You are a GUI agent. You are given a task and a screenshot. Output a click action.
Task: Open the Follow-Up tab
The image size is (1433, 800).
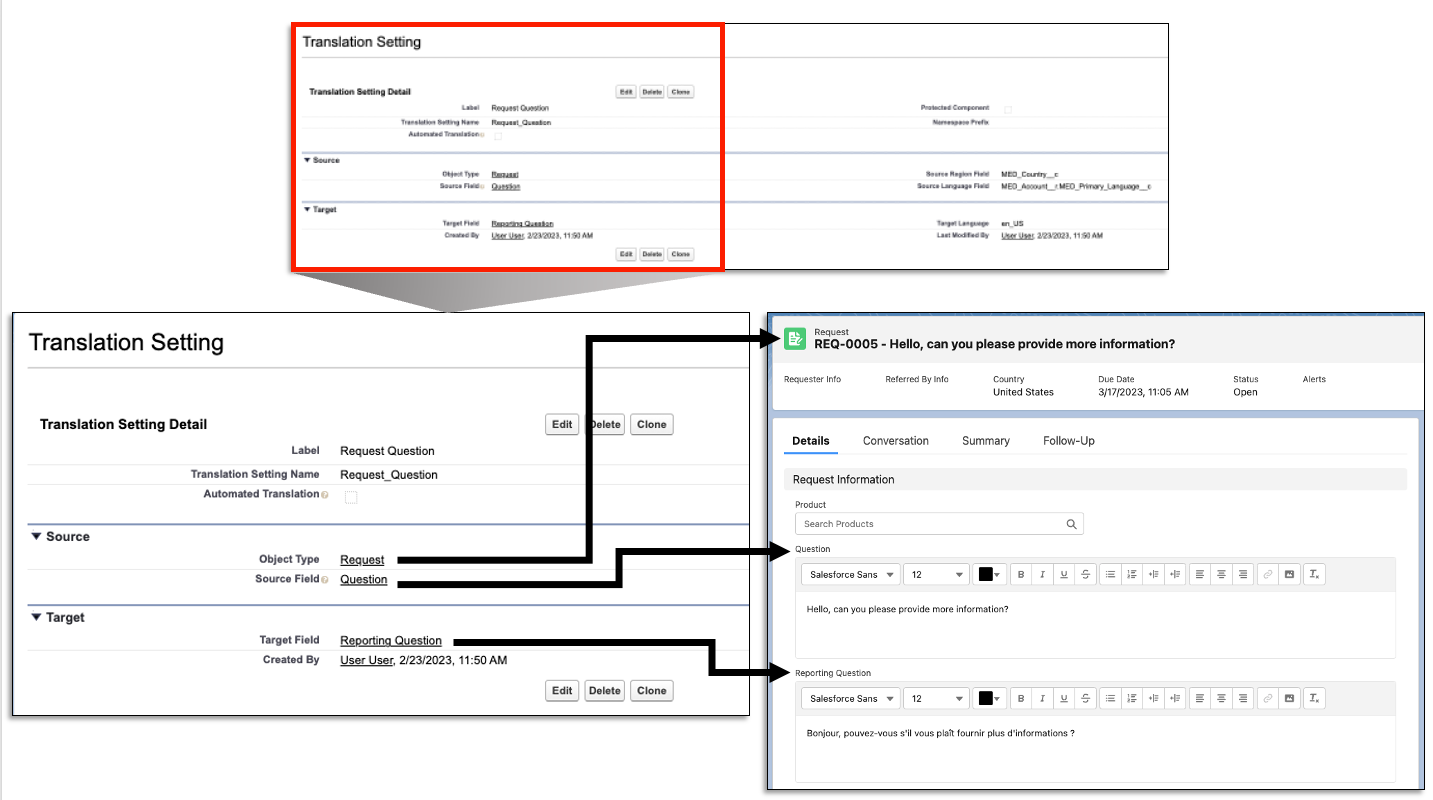1068,441
